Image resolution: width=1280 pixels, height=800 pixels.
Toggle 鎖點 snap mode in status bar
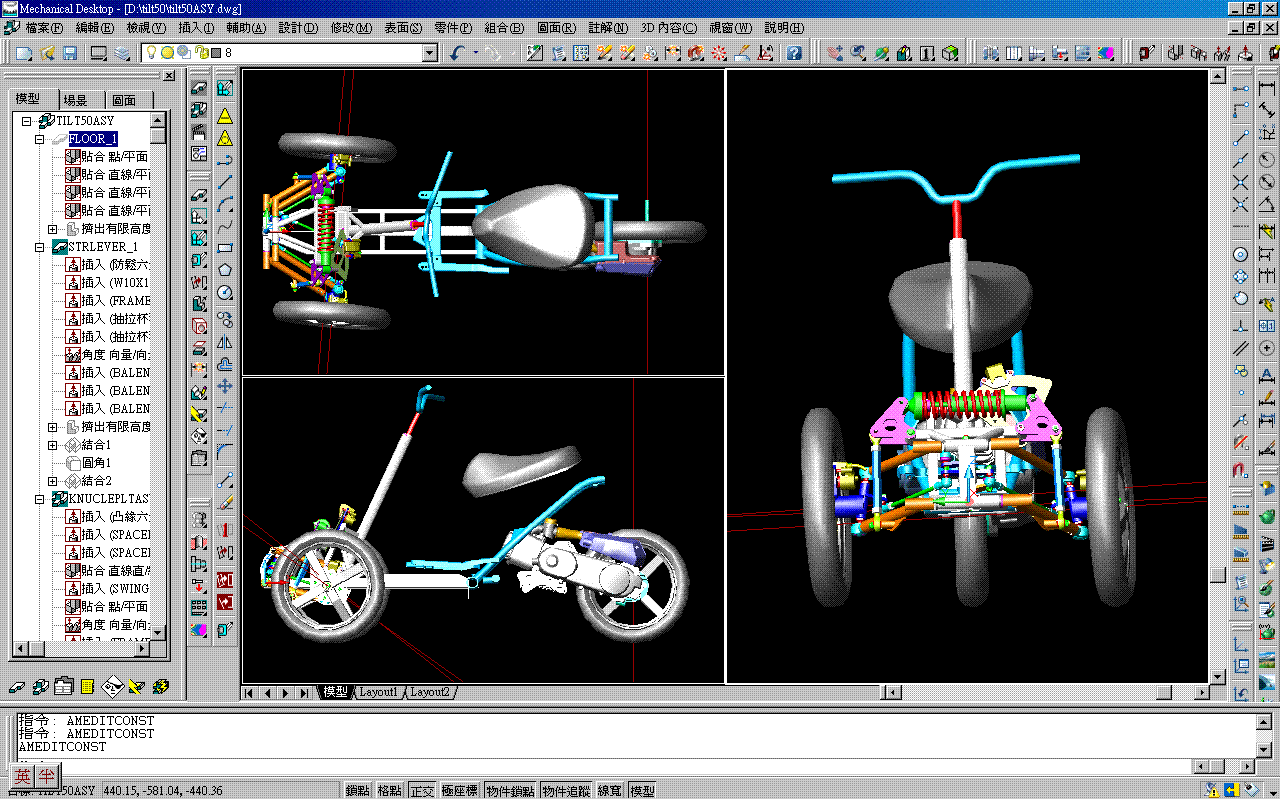[x=358, y=791]
